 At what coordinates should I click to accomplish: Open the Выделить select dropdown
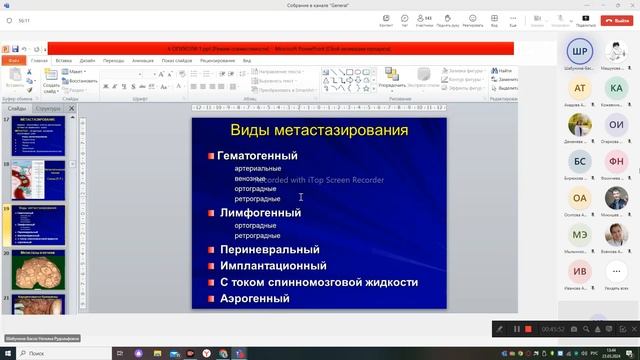point(504,88)
